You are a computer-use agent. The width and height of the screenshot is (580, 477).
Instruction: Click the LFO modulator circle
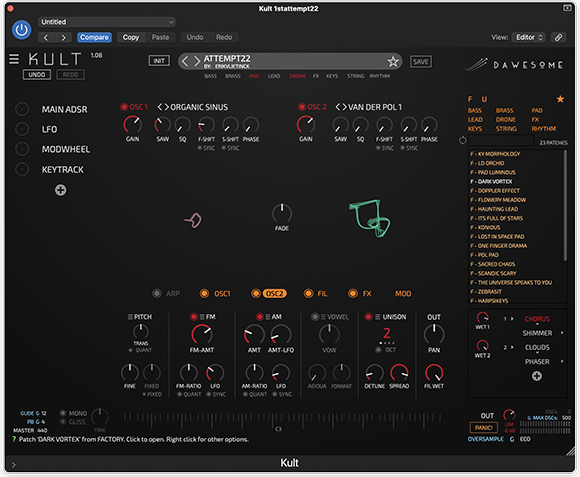click(22, 129)
